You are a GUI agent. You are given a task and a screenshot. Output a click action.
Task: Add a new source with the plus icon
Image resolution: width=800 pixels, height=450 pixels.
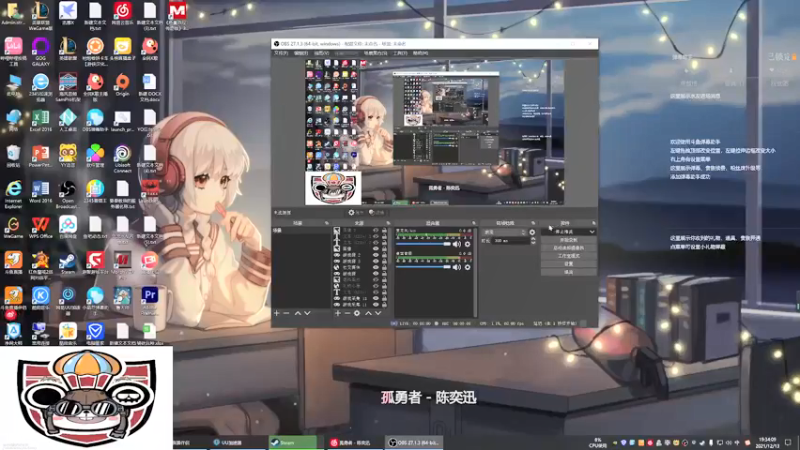[x=338, y=313]
